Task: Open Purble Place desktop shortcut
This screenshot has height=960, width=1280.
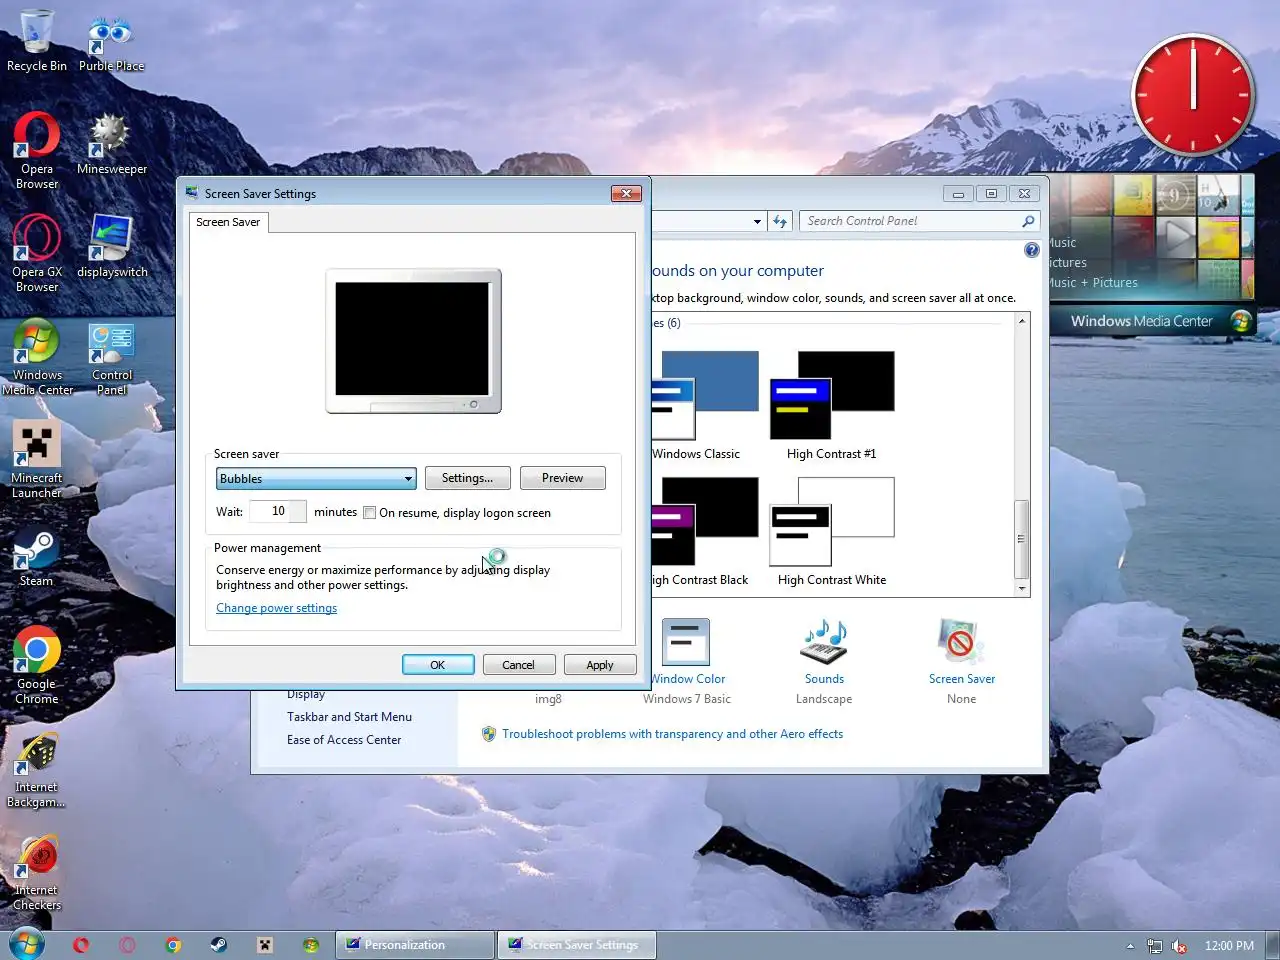Action: click(111, 44)
